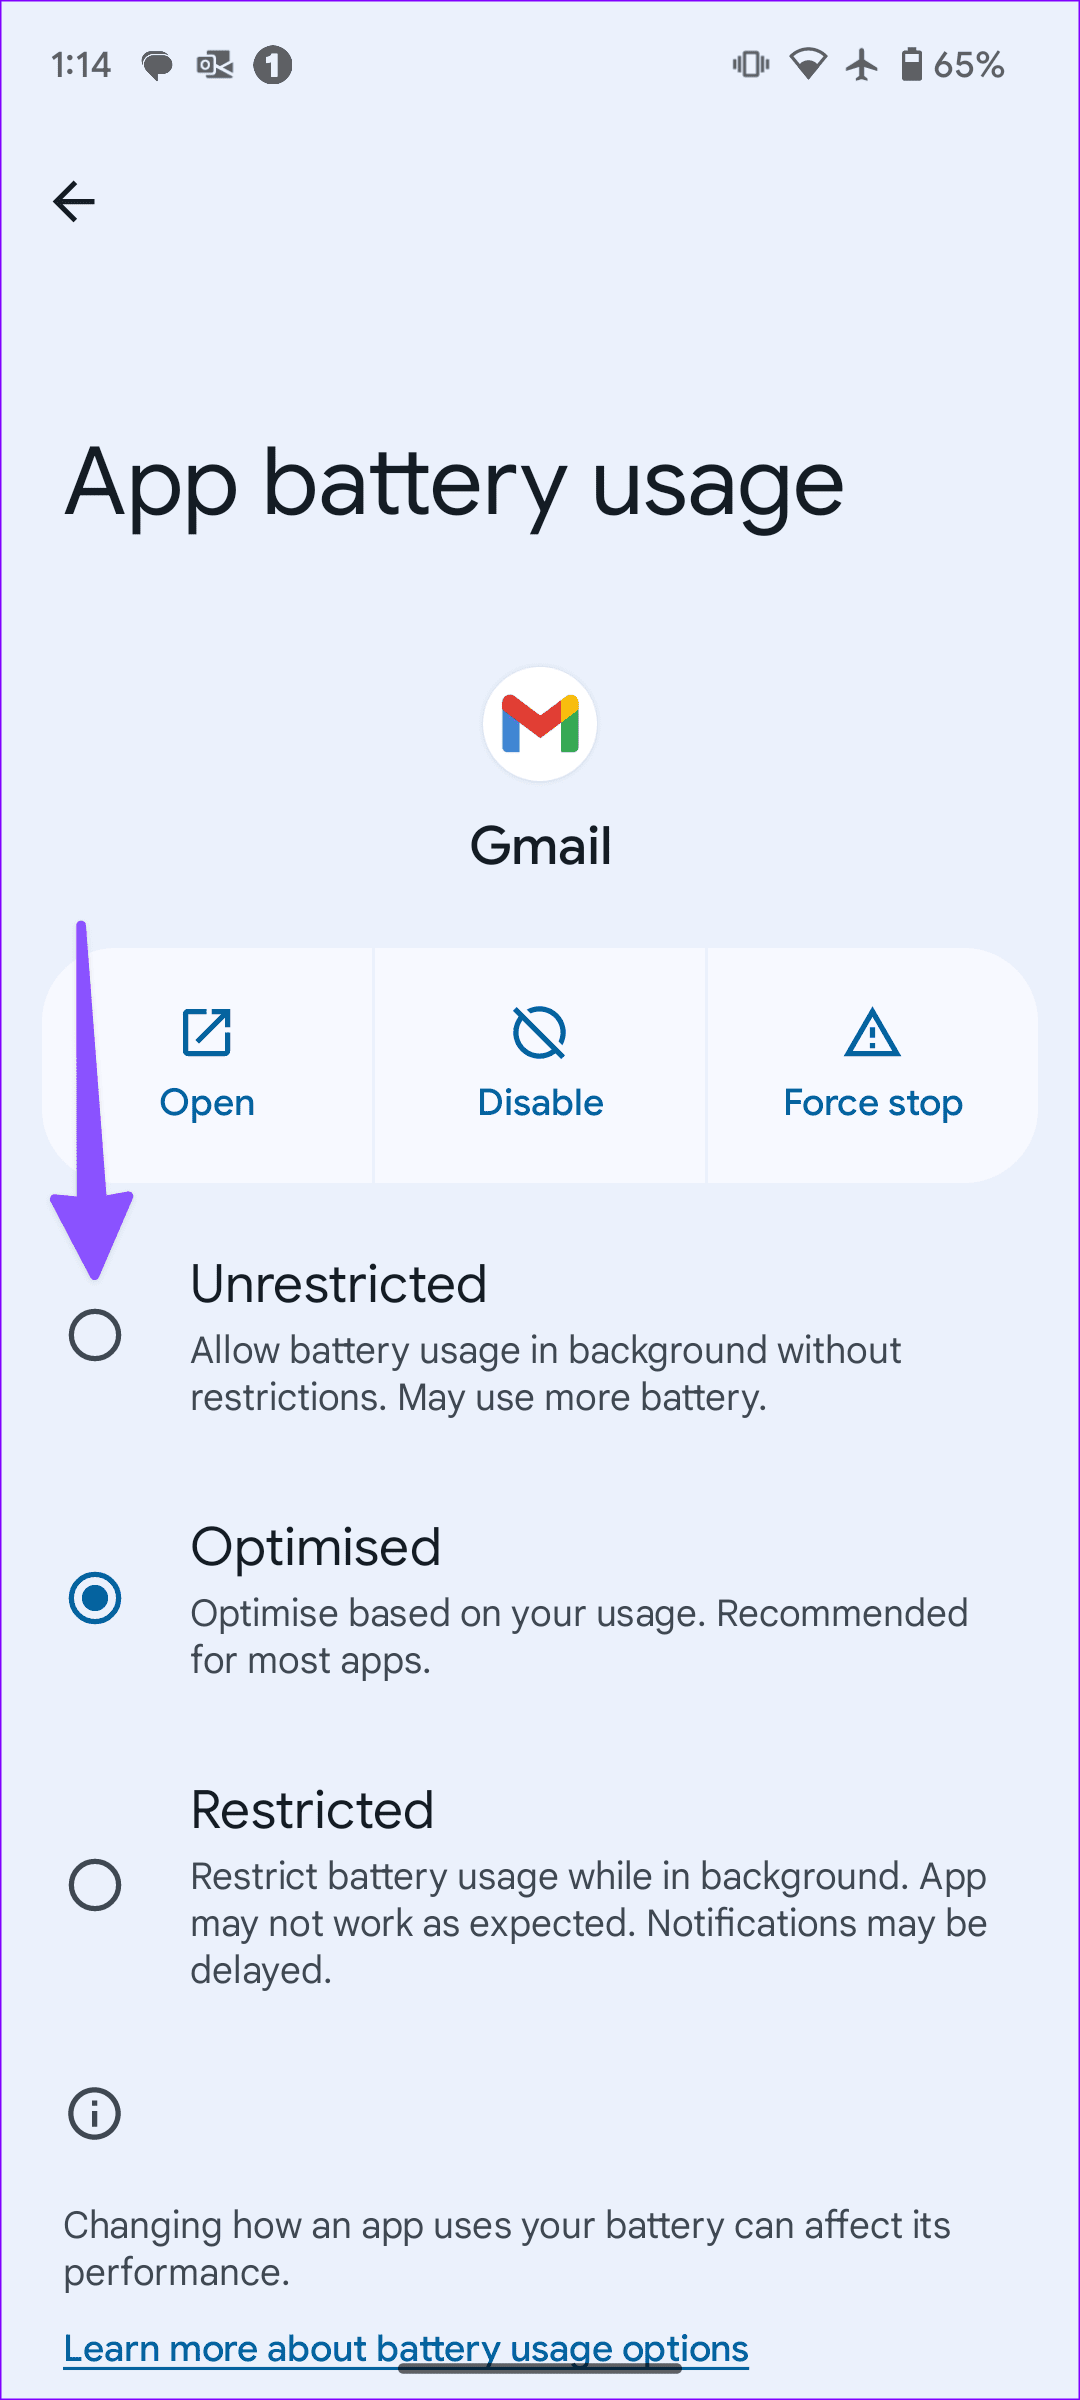Image resolution: width=1080 pixels, height=2400 pixels.
Task: Tap the Gmail app logo
Action: tap(539, 723)
